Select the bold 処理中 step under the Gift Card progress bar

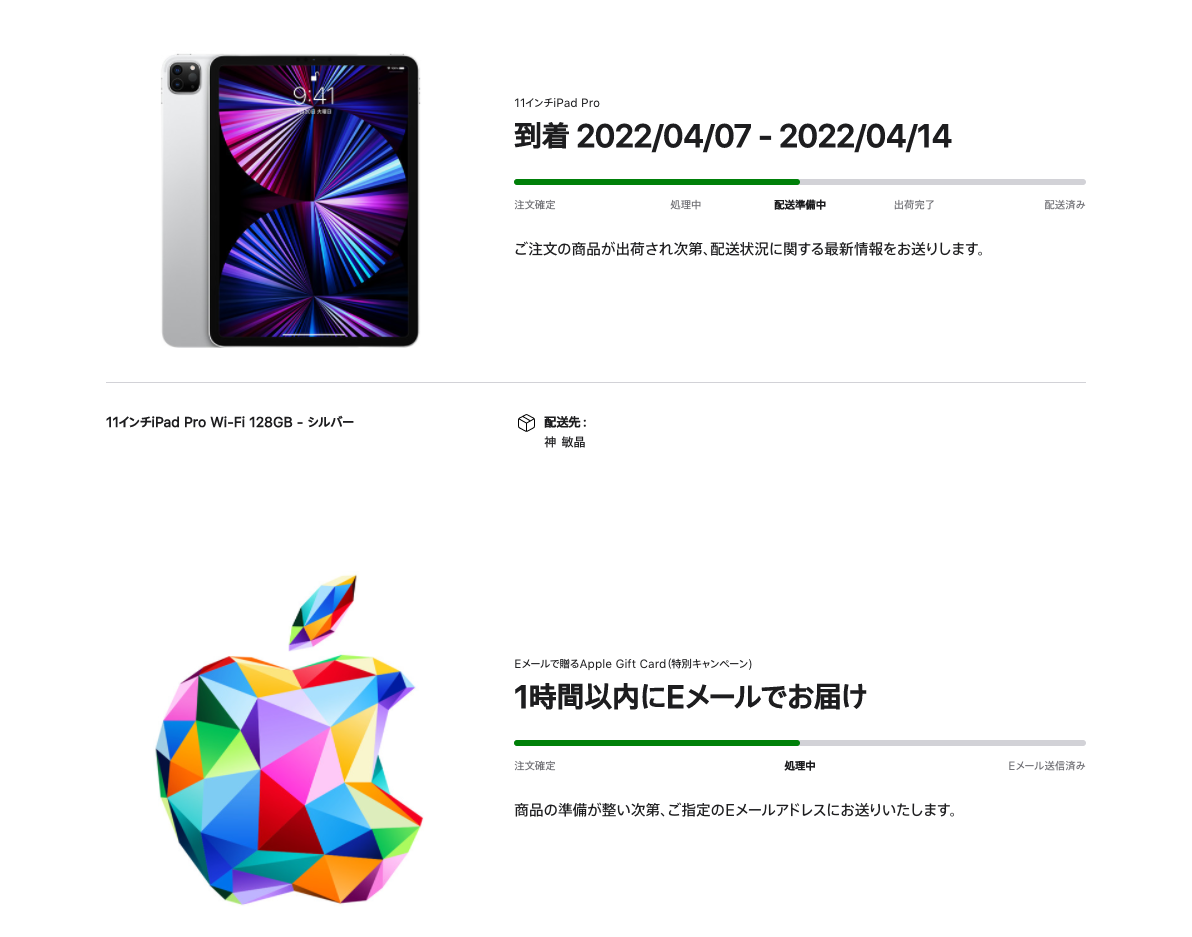point(800,765)
